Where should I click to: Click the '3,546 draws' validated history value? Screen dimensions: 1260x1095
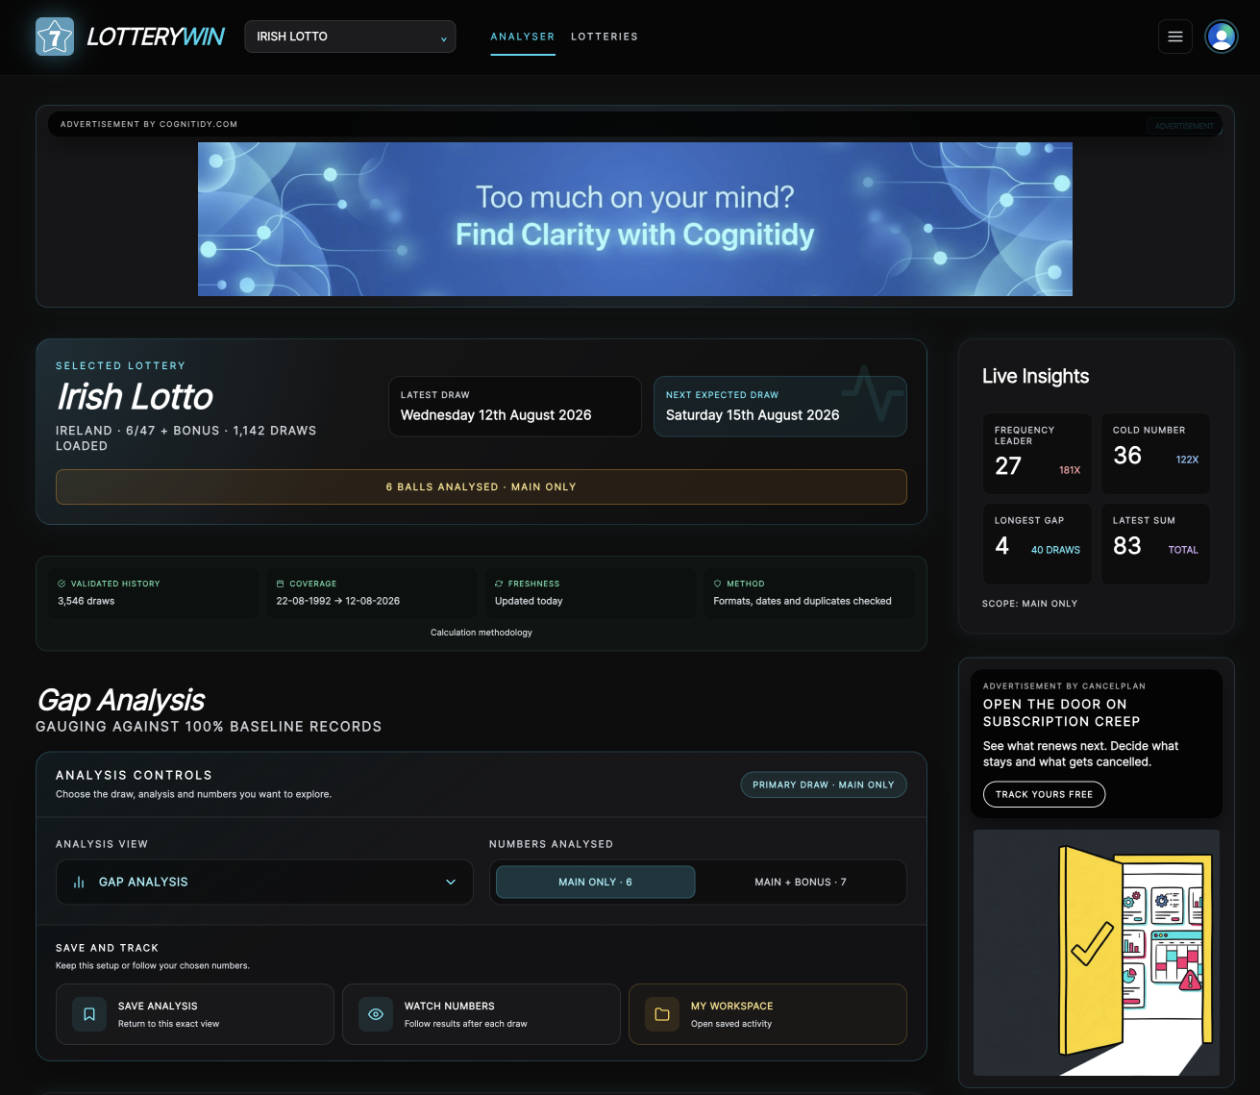click(86, 601)
